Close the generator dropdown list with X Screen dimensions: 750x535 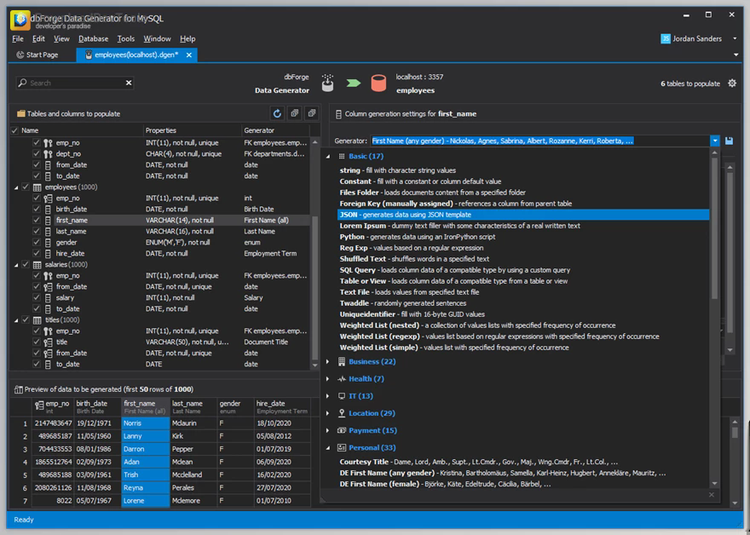tap(711, 495)
